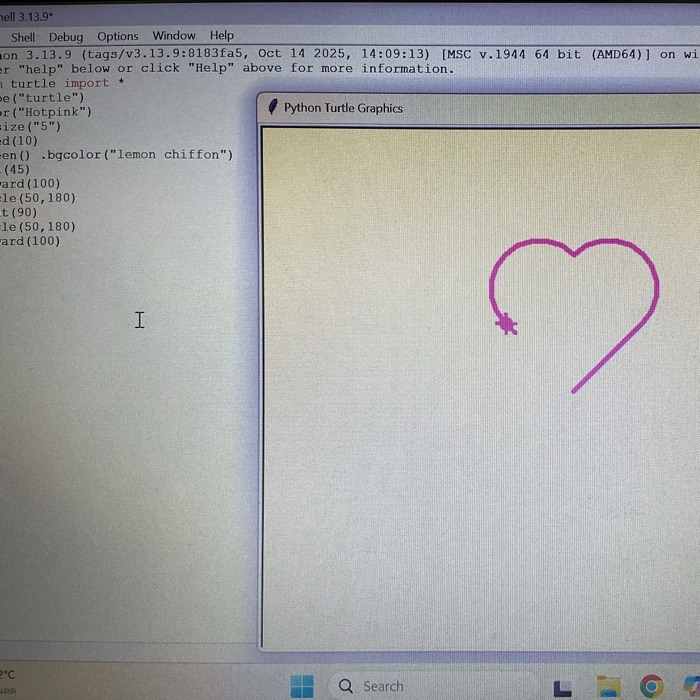Open the Shell menu
The height and width of the screenshot is (700, 700).
pyautogui.click(x=23, y=37)
